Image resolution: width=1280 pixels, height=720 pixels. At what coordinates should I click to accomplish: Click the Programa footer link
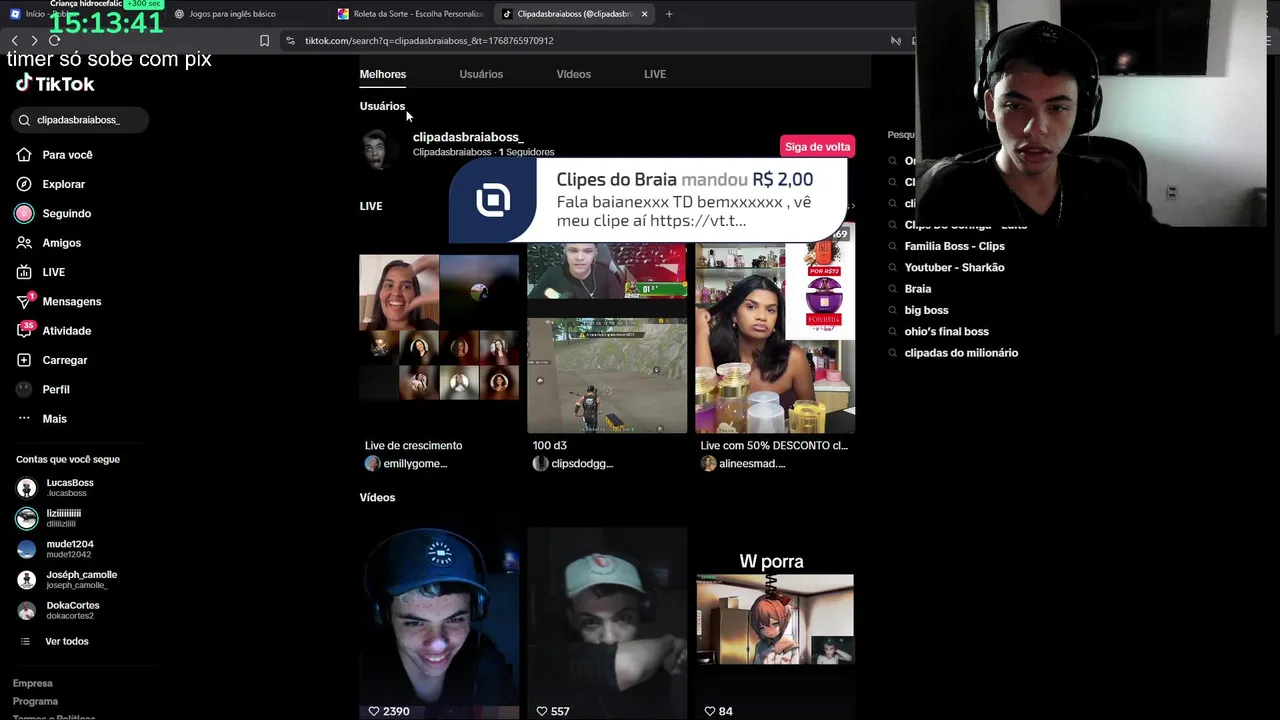(x=35, y=701)
